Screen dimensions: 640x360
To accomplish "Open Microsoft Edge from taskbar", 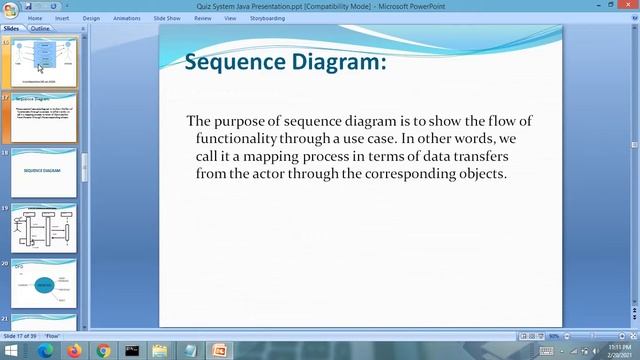I will 45,351.
